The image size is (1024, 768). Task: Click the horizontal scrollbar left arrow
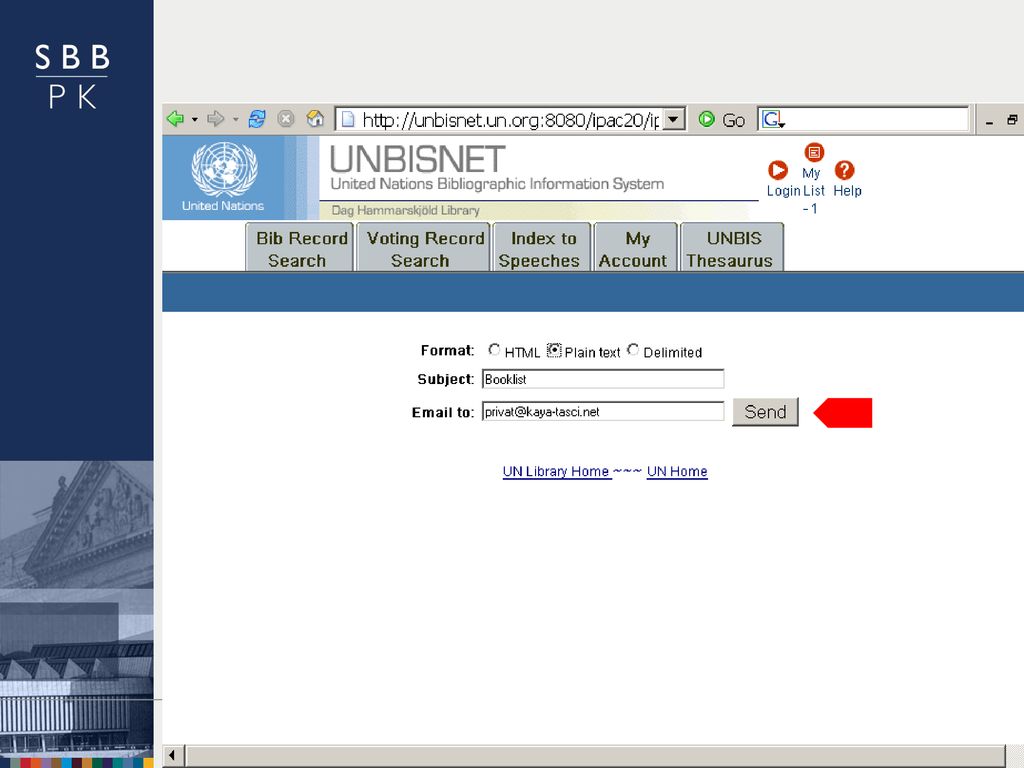pyautogui.click(x=173, y=756)
